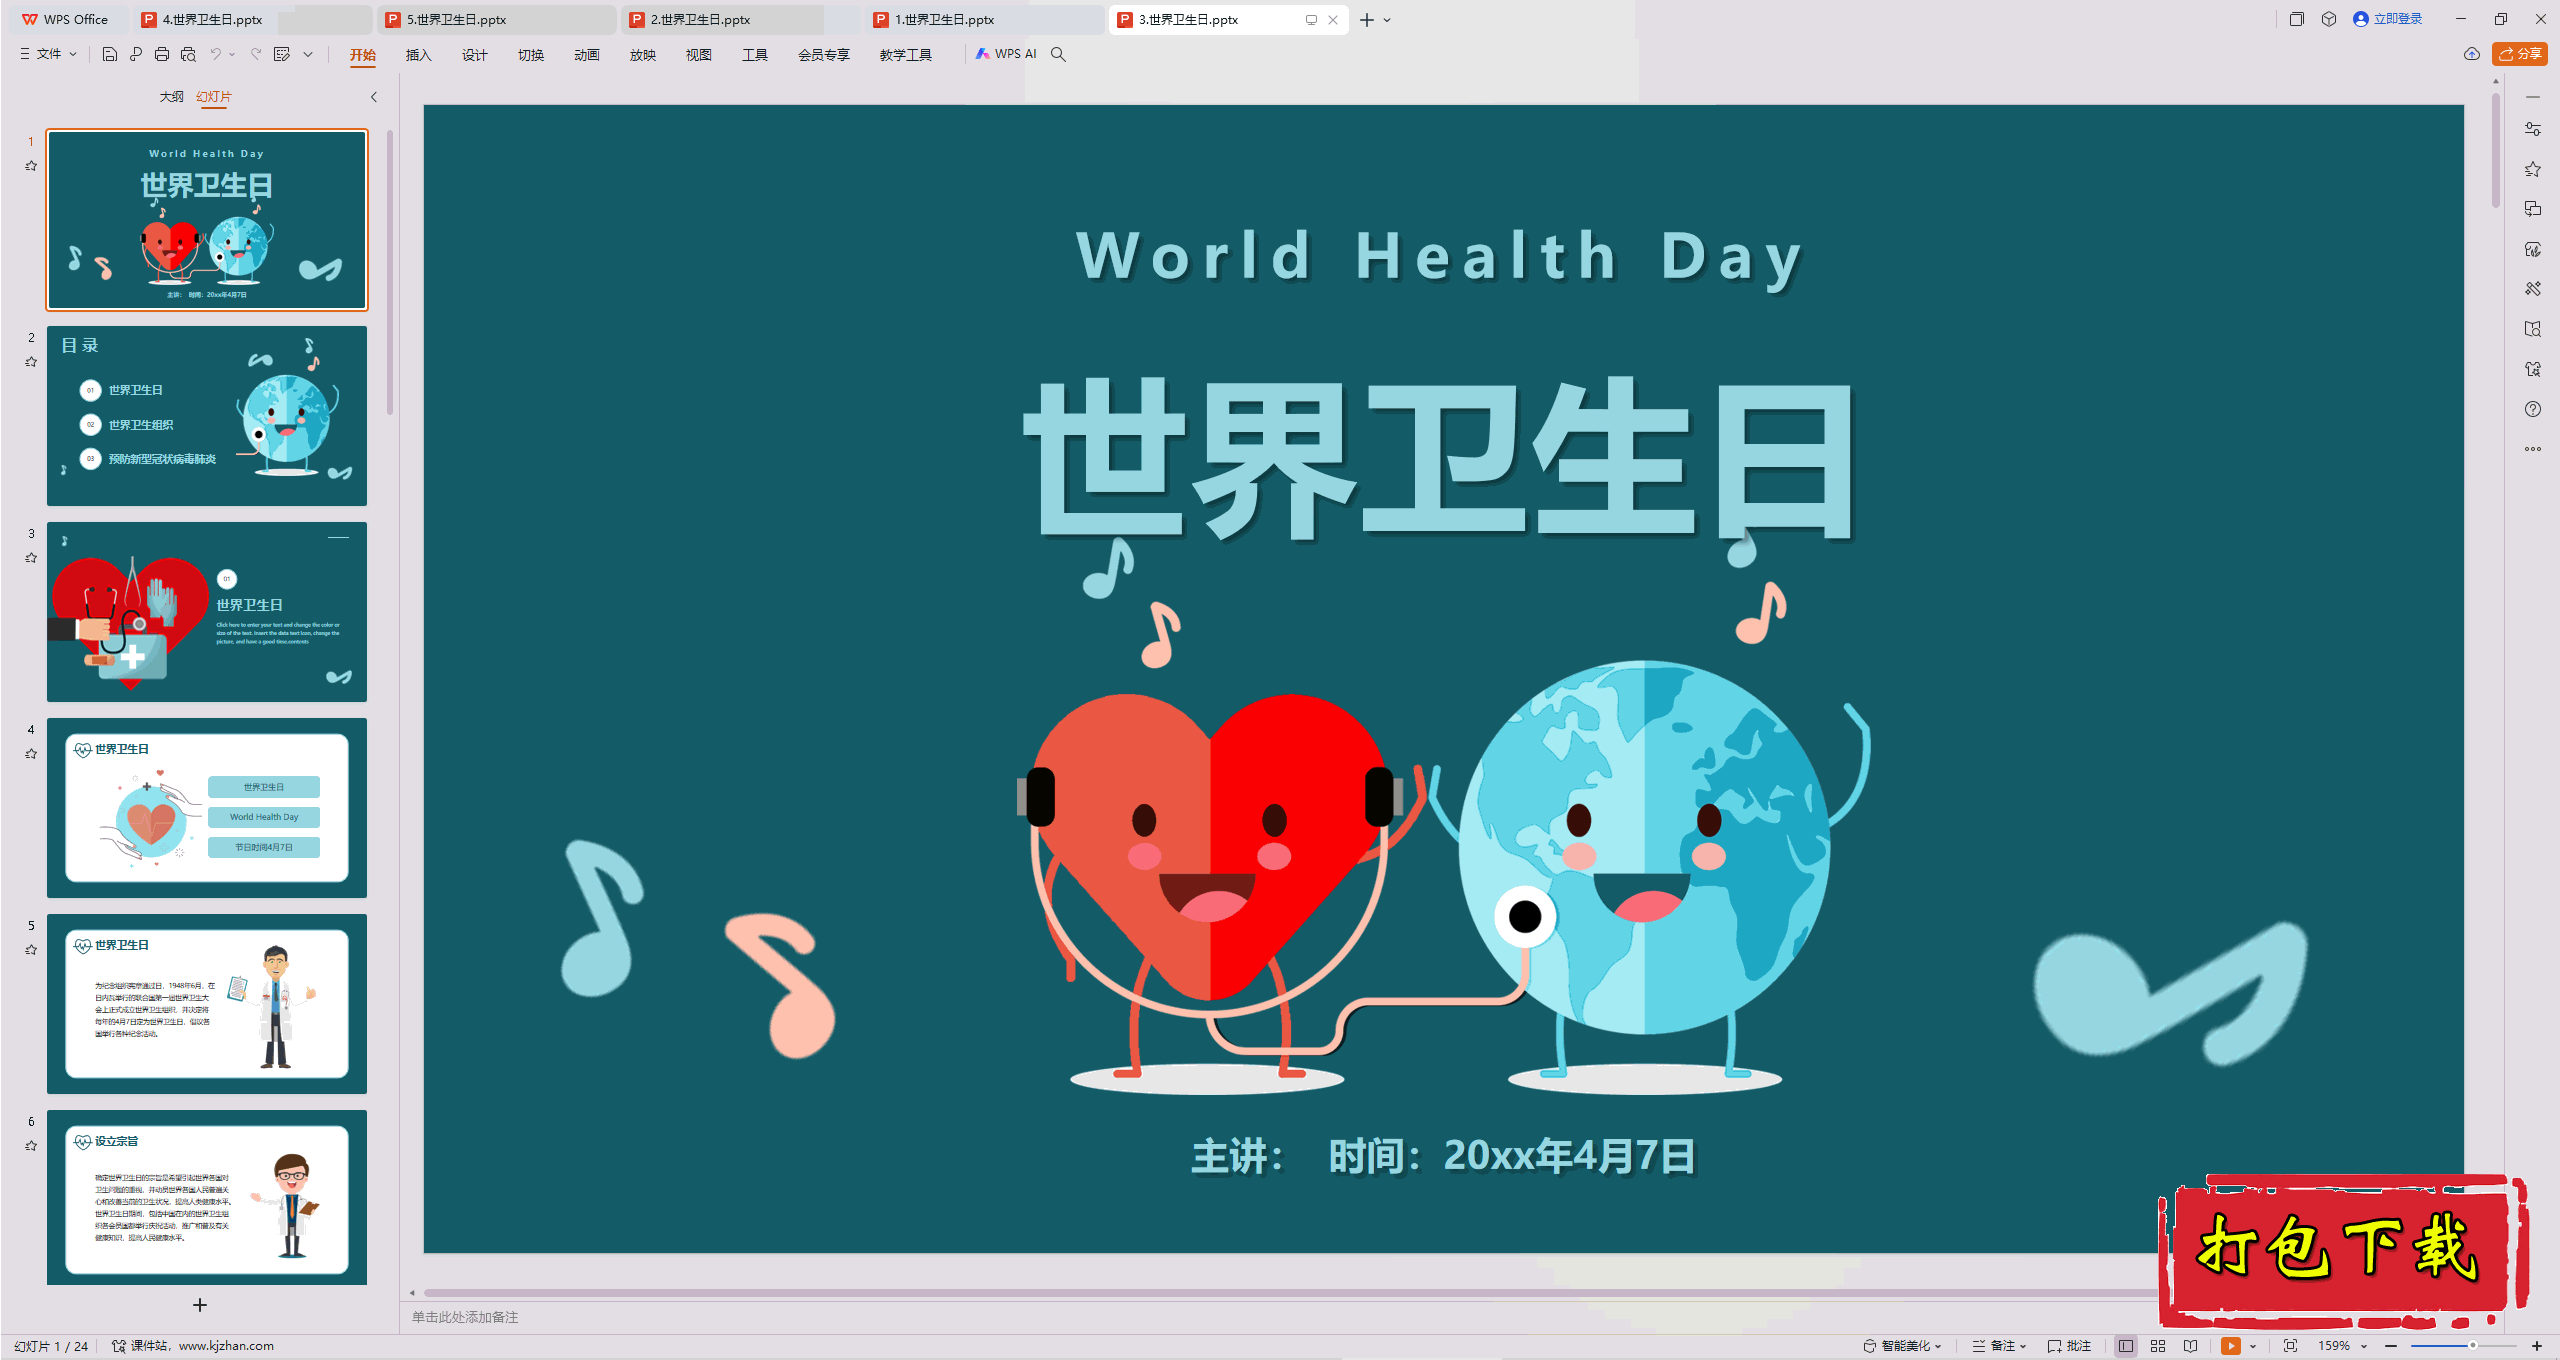Open 智能美化 dropdown in status bar
The image size is (2560, 1360).
[1902, 1346]
